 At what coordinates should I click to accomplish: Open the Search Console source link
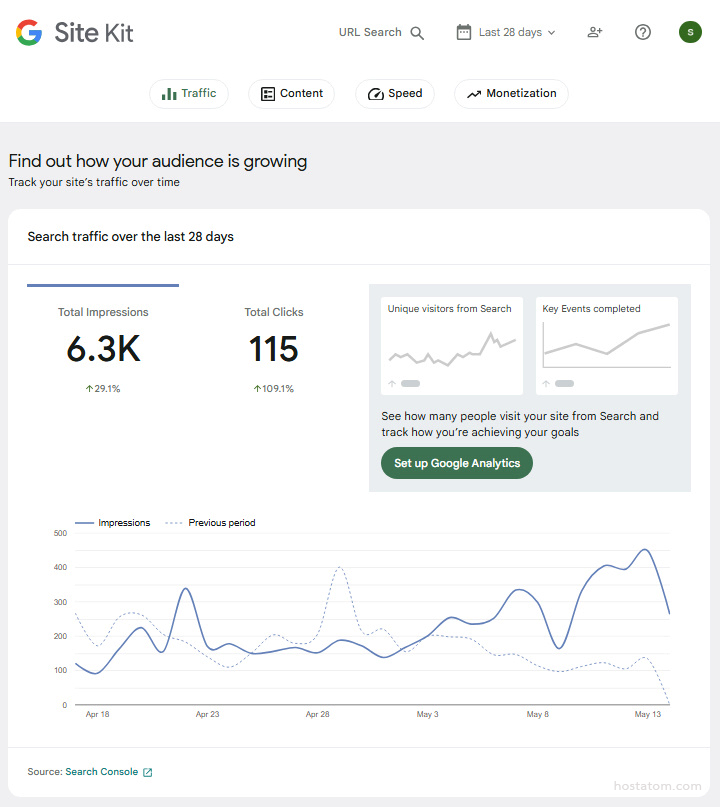point(102,771)
